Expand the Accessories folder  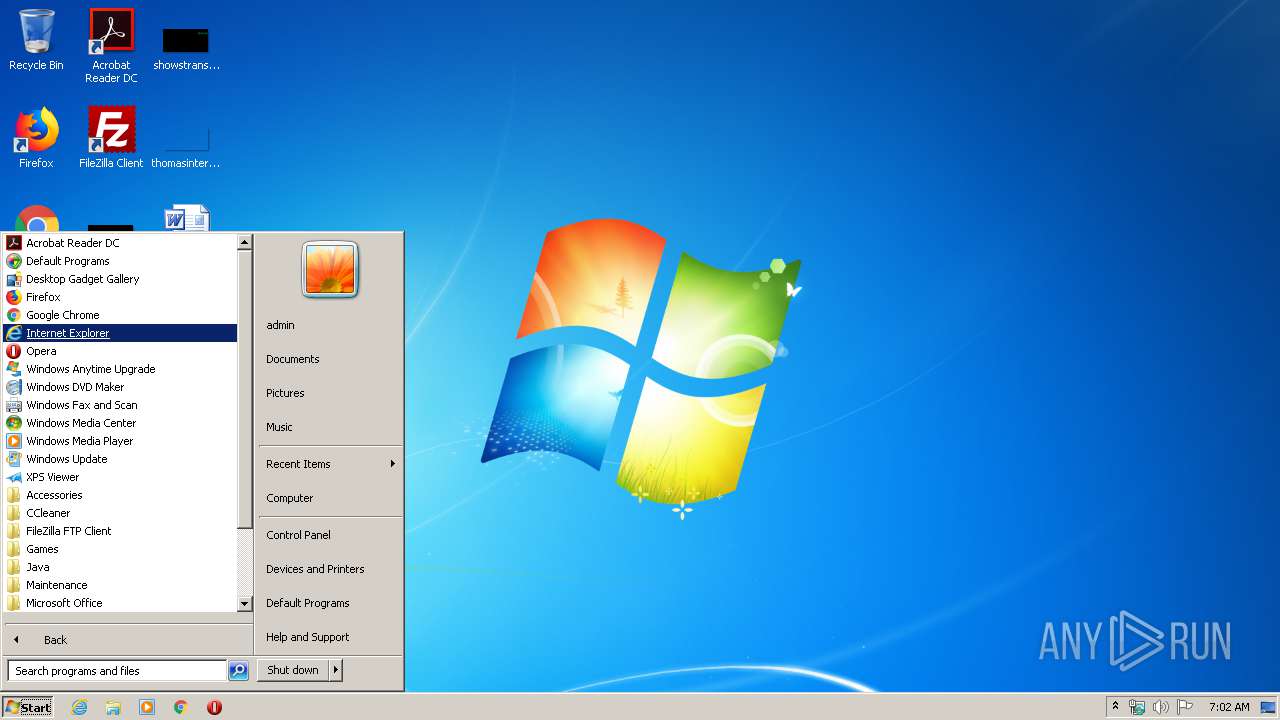pos(120,495)
